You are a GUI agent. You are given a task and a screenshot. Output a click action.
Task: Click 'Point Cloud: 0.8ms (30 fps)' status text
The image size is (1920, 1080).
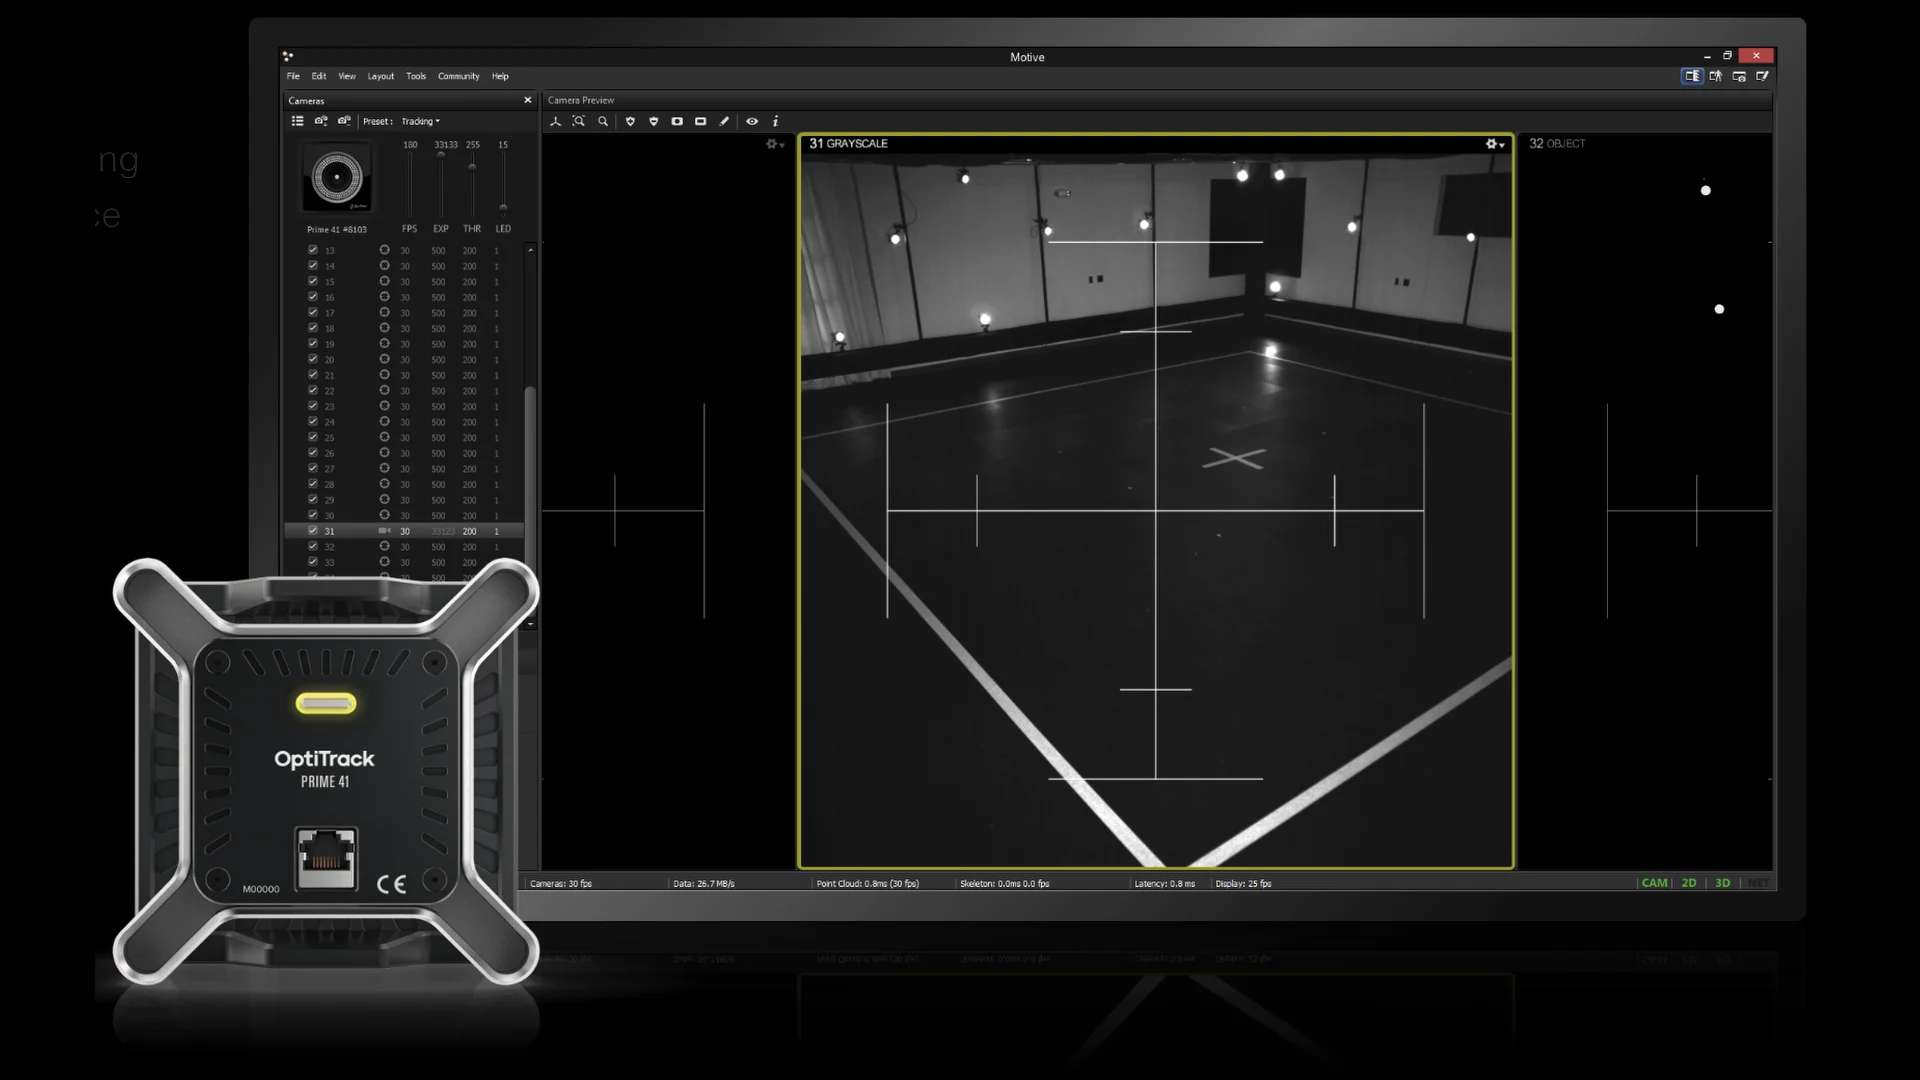868,884
